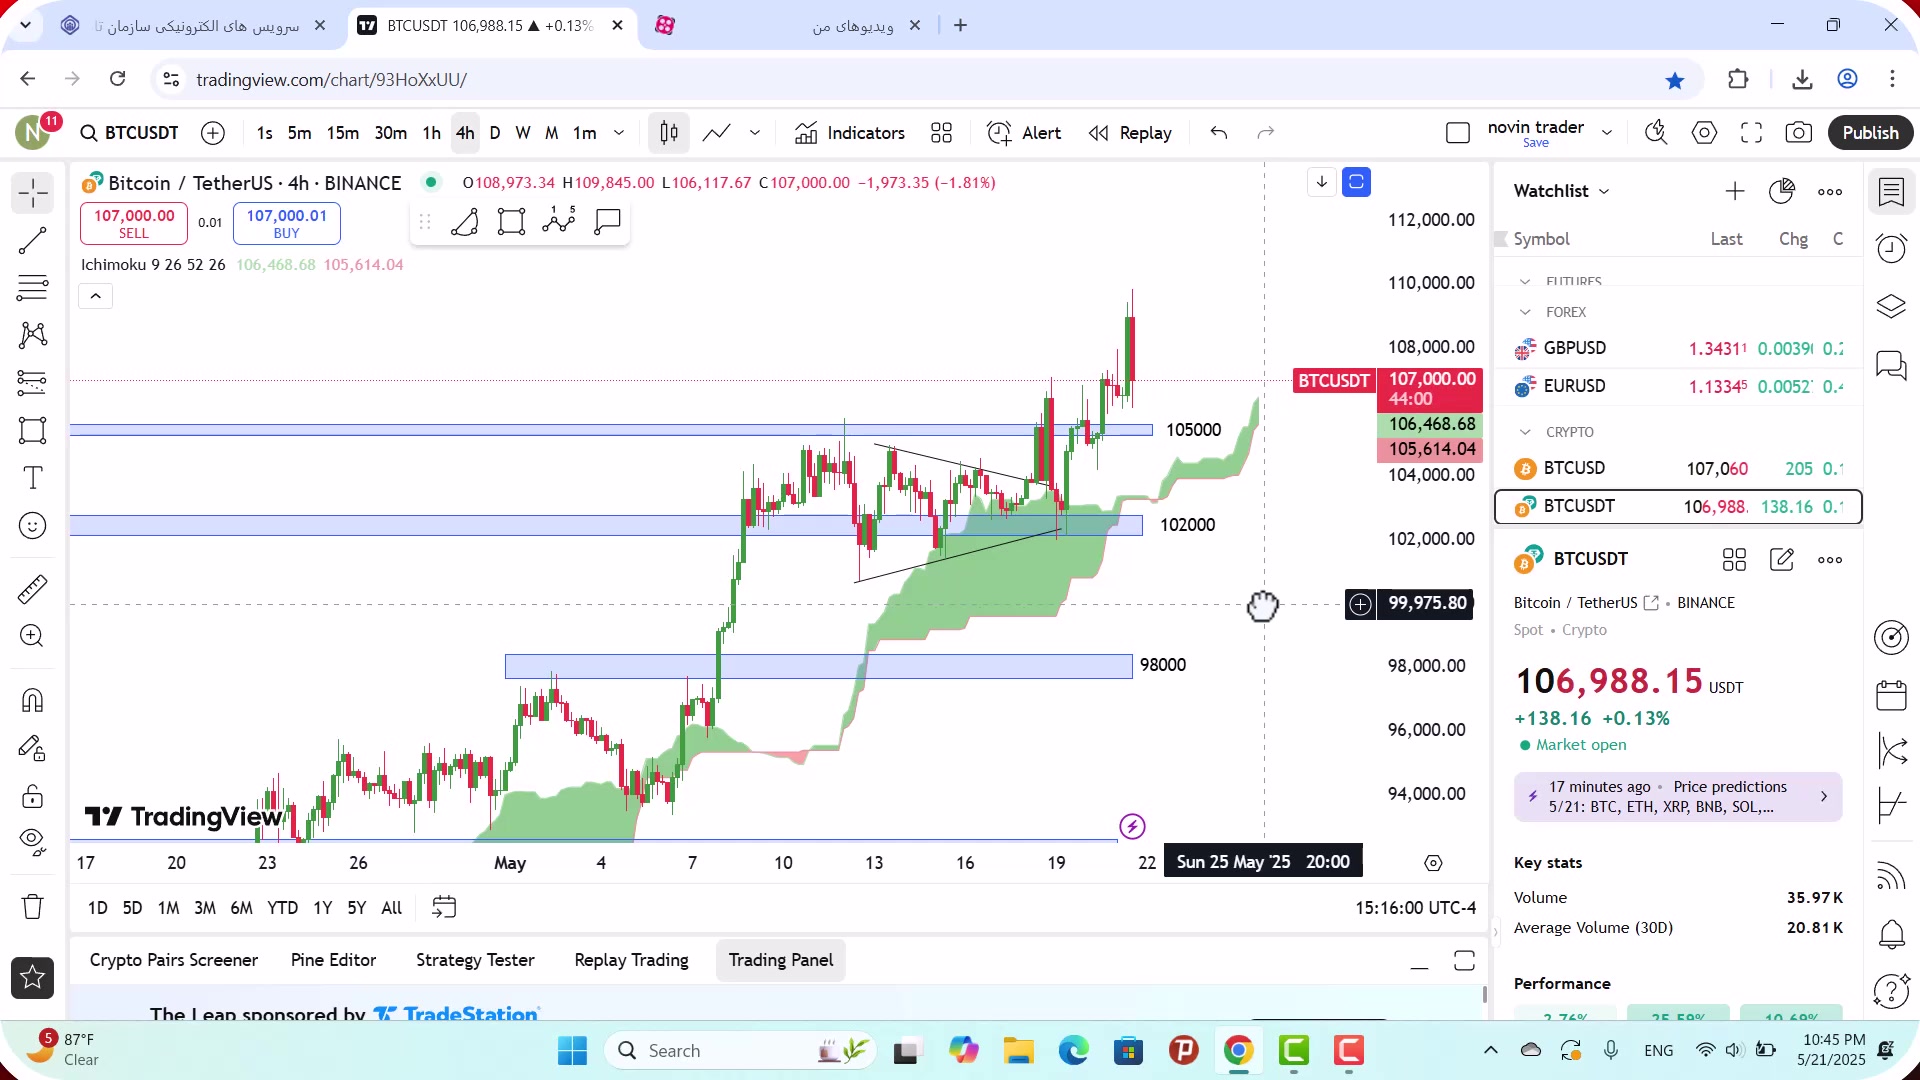The width and height of the screenshot is (1920, 1080).
Task: Open indicator templates grid icon
Action: 941,133
